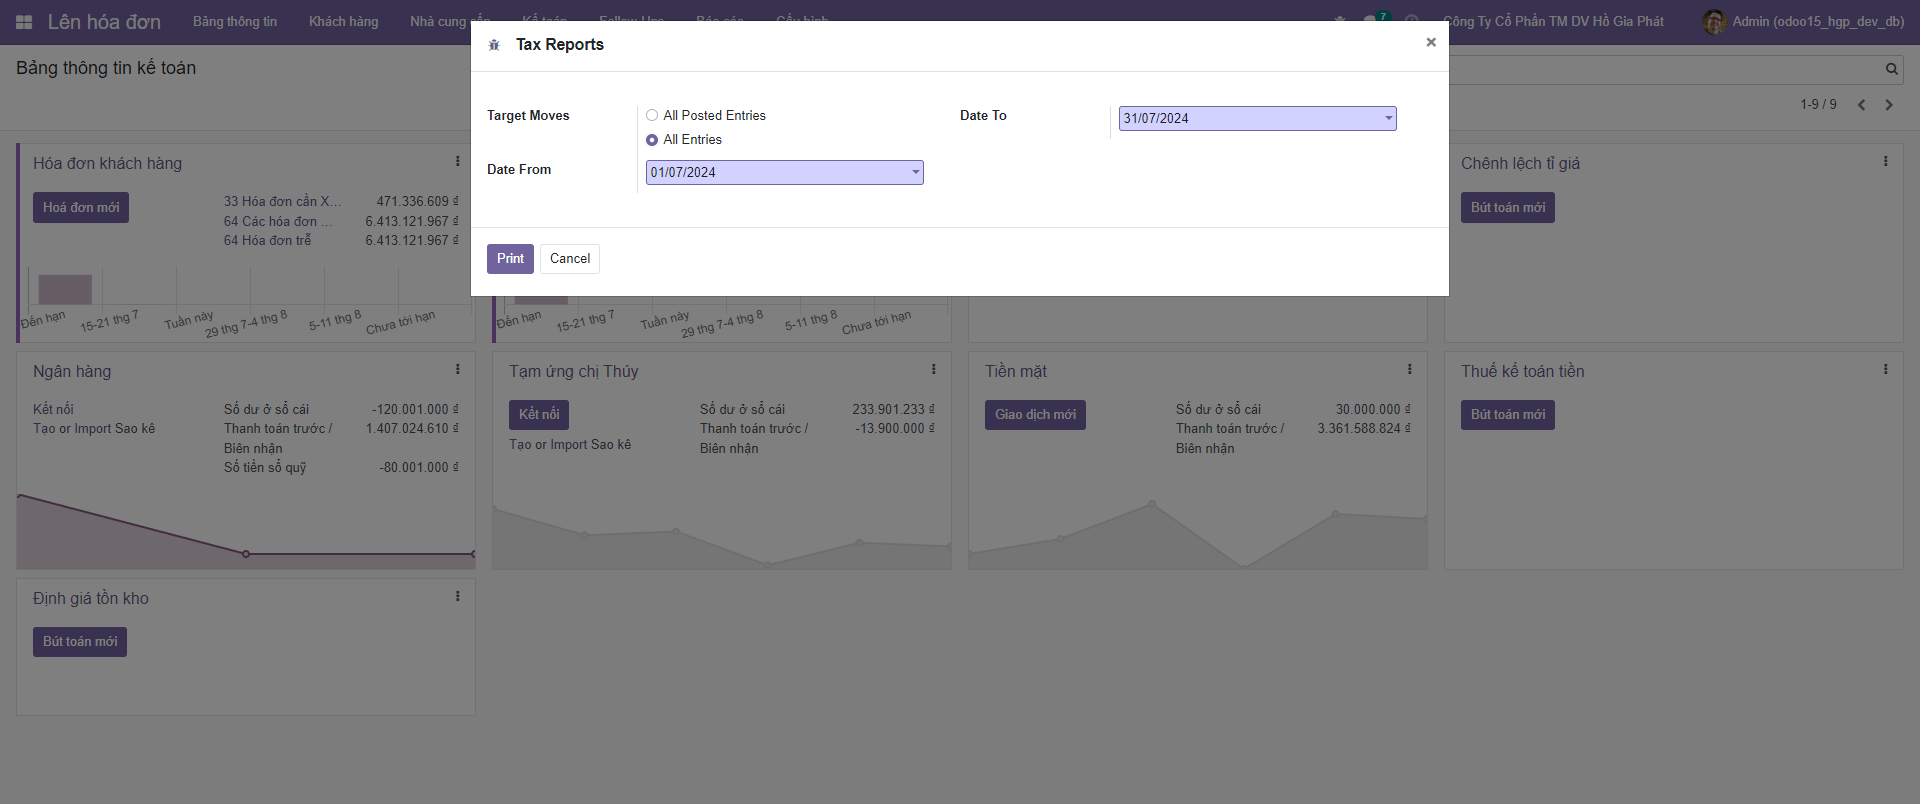
Task: Open the apps grid home menu
Action: coord(24,22)
